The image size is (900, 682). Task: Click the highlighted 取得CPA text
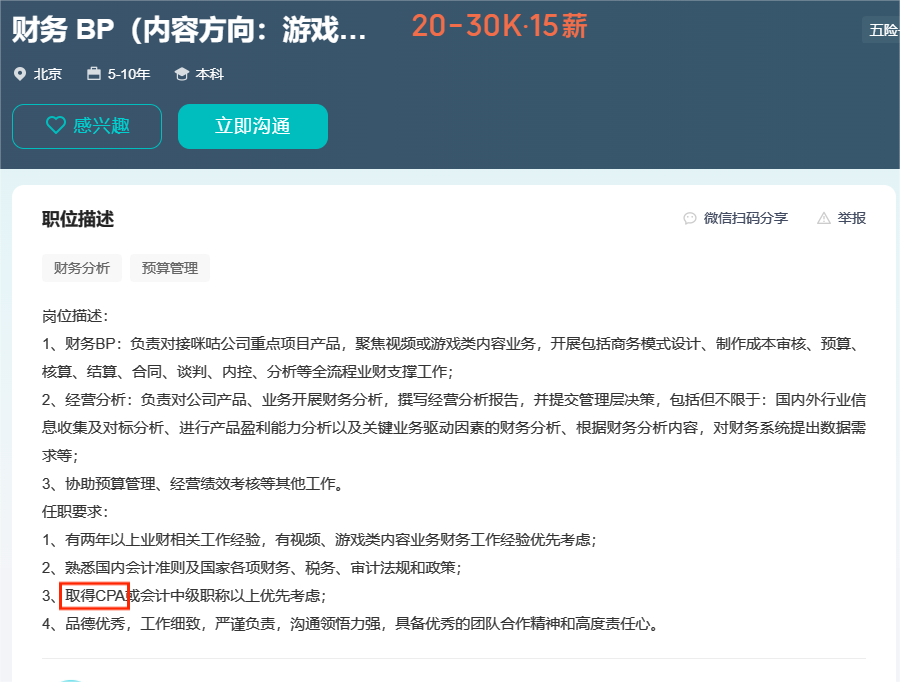pyautogui.click(x=95, y=596)
